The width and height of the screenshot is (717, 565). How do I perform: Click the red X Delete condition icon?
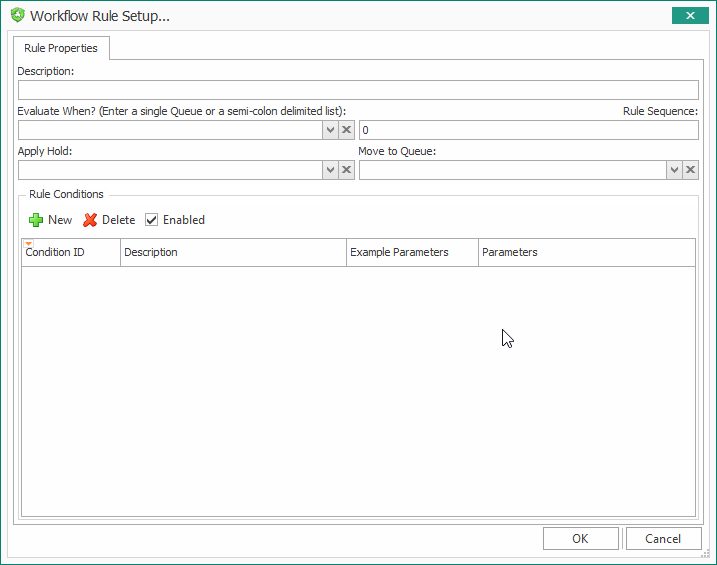[90, 220]
